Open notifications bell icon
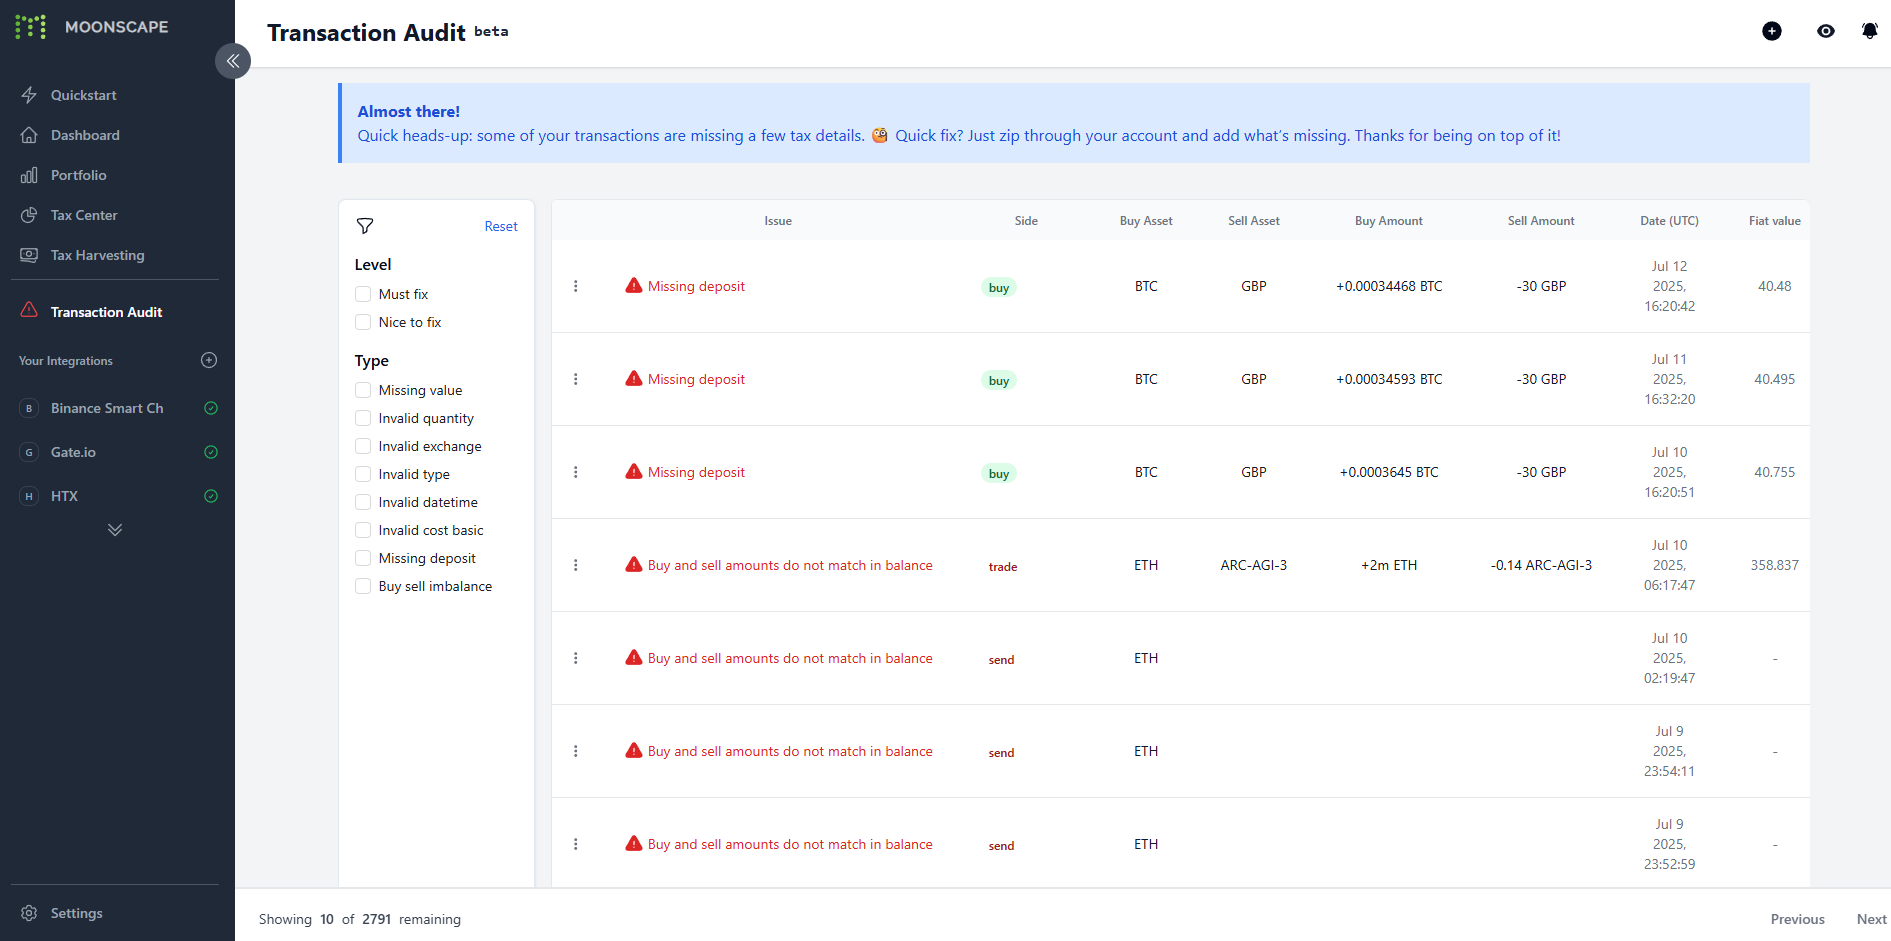 [1870, 31]
